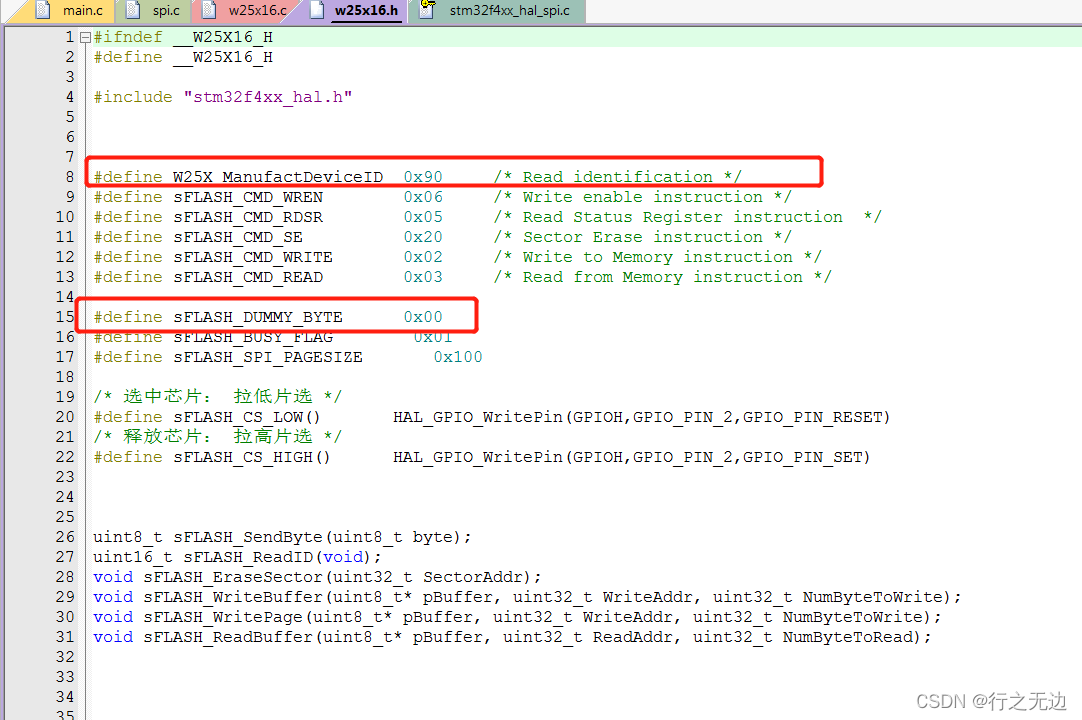This screenshot has width=1082, height=720.
Task: Click sFLASH_SPI_PAGESIZE macro name
Action: coord(268,358)
